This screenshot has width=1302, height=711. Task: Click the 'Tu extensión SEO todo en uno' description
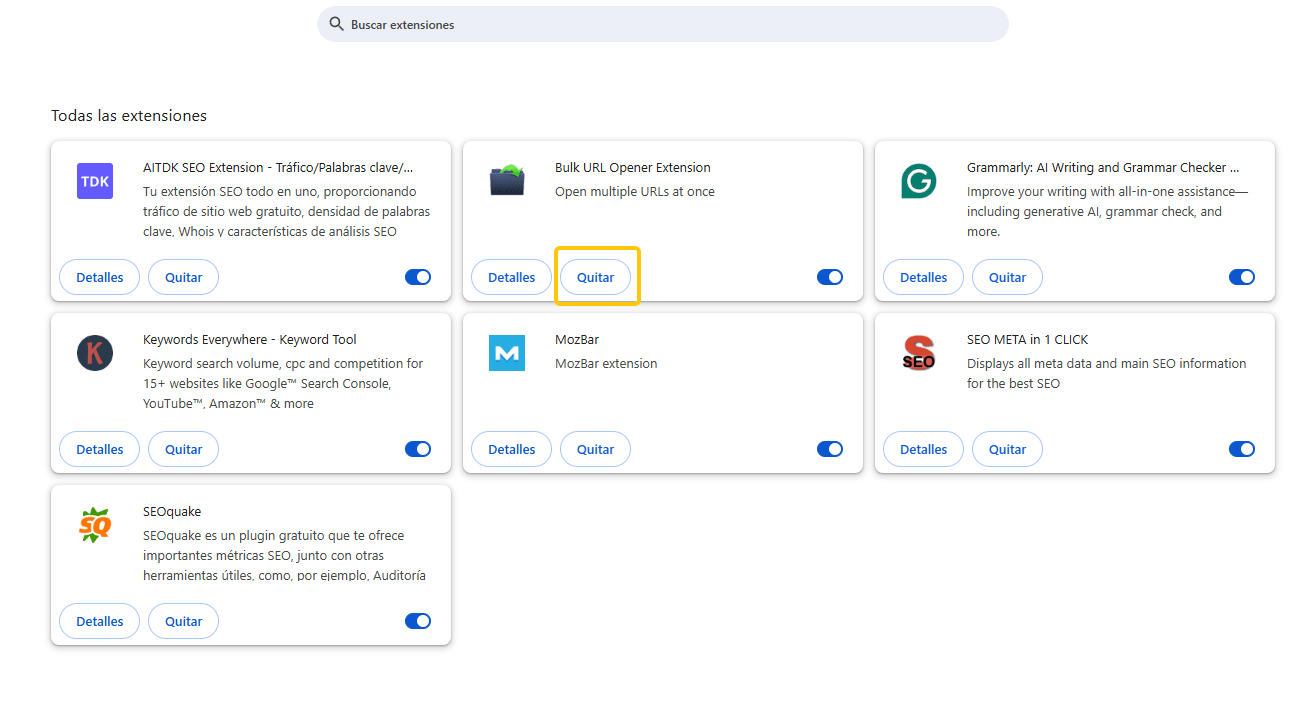coord(286,211)
